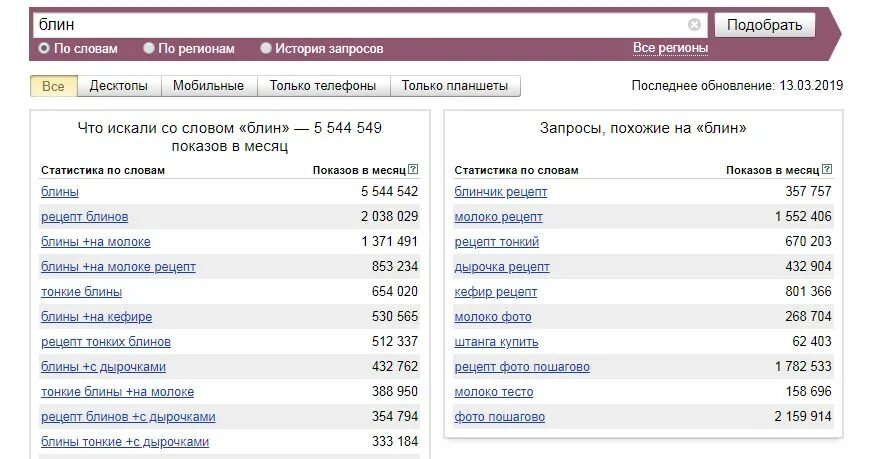
Task: Open the 'блины +с дырочками' link
Action: (x=103, y=367)
